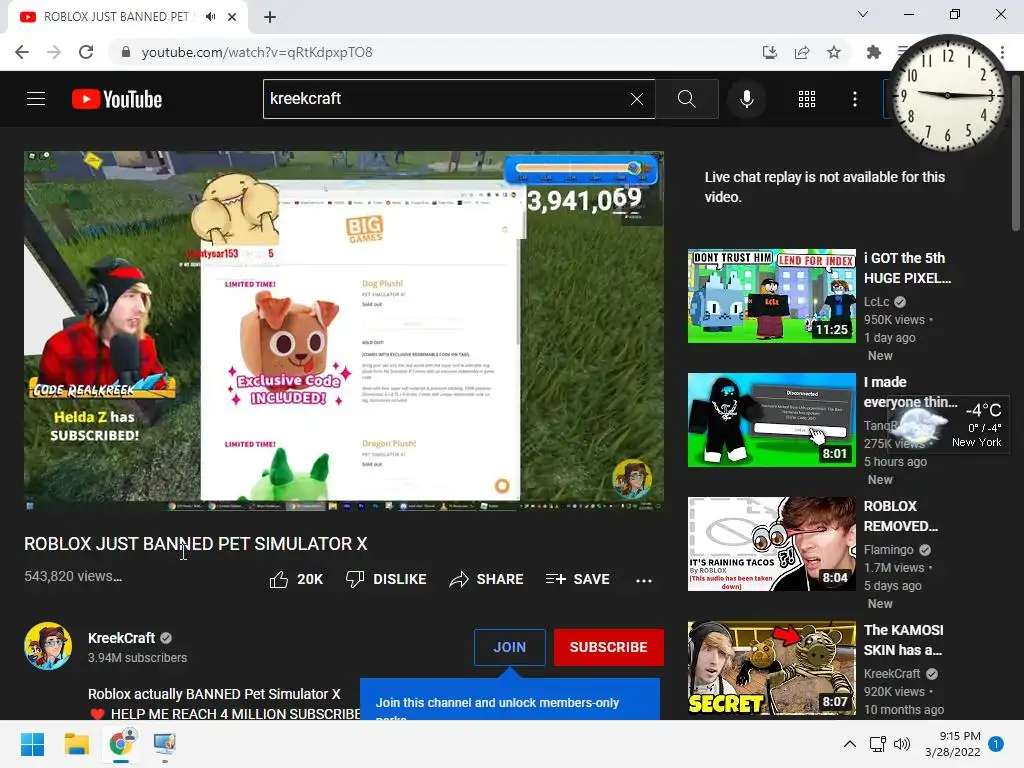Open more actions ellipsis under video
The height and width of the screenshot is (768, 1024).
tap(644, 580)
